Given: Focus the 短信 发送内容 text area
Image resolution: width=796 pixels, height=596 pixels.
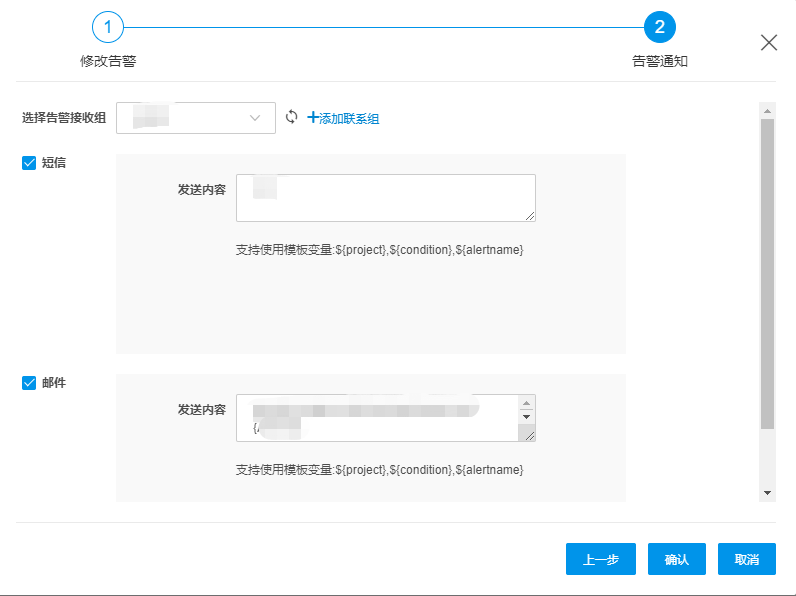Looking at the screenshot, I should point(386,198).
